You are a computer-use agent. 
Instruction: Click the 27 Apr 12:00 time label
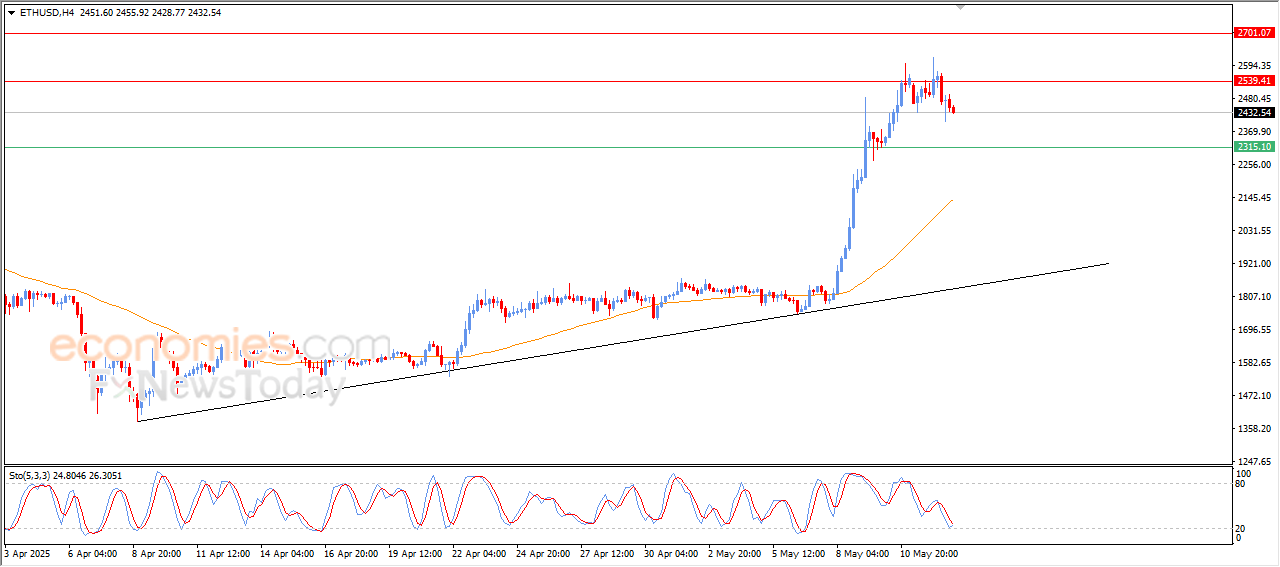607,553
